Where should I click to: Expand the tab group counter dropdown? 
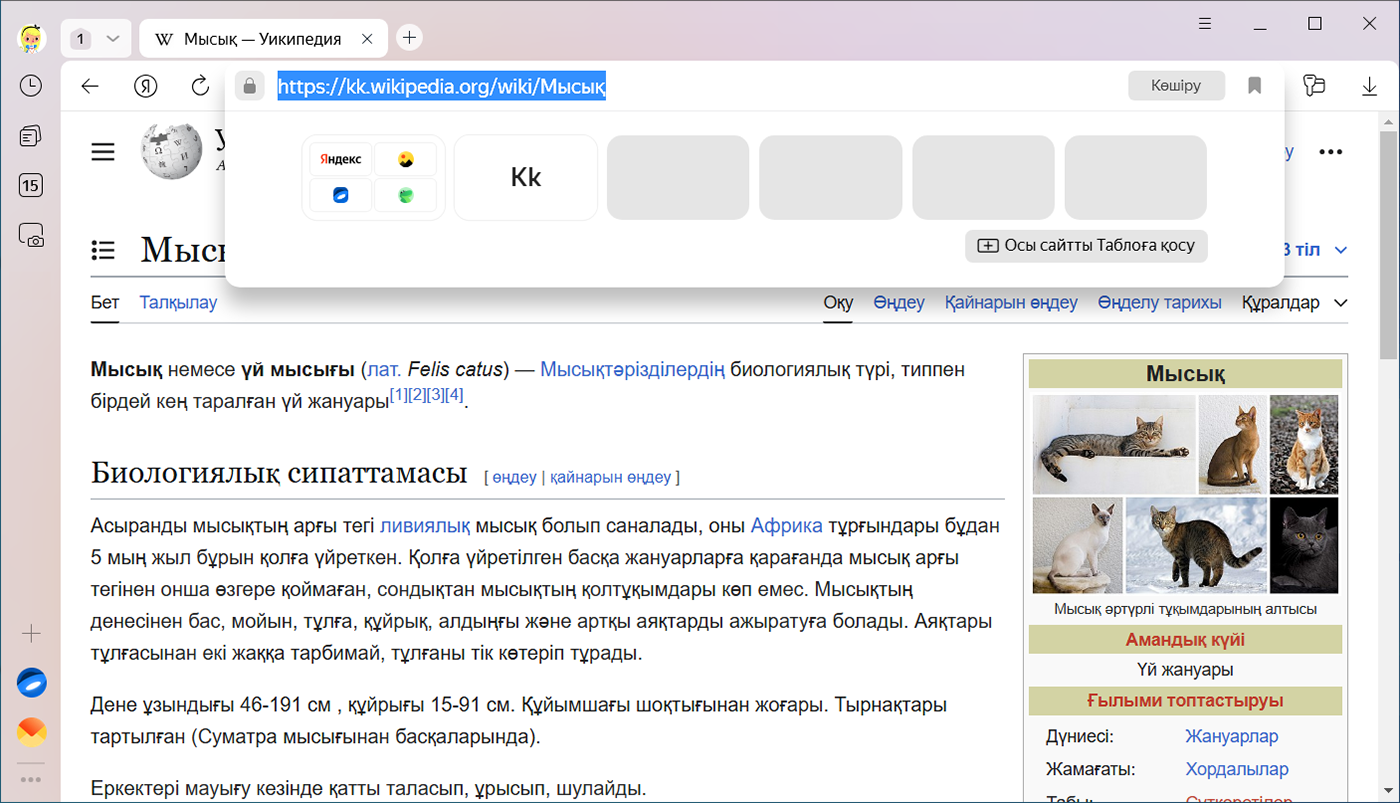point(112,39)
